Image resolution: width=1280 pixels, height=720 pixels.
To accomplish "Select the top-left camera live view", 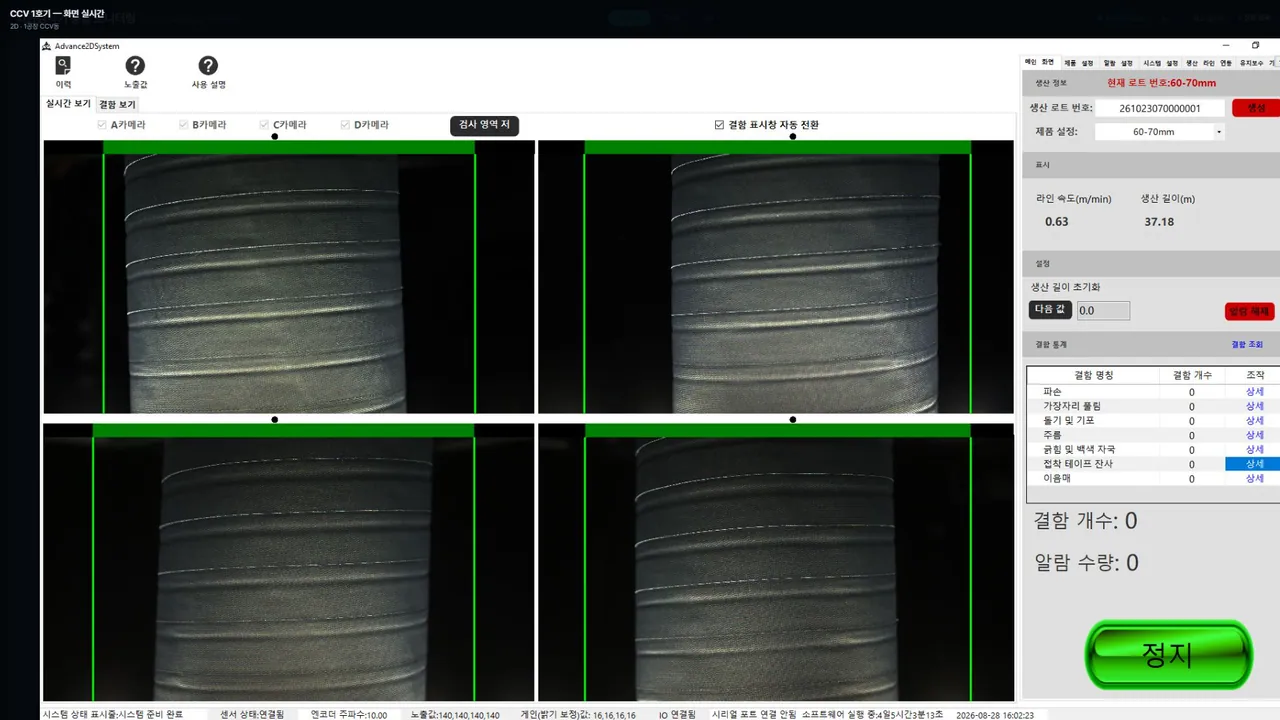I will [289, 277].
